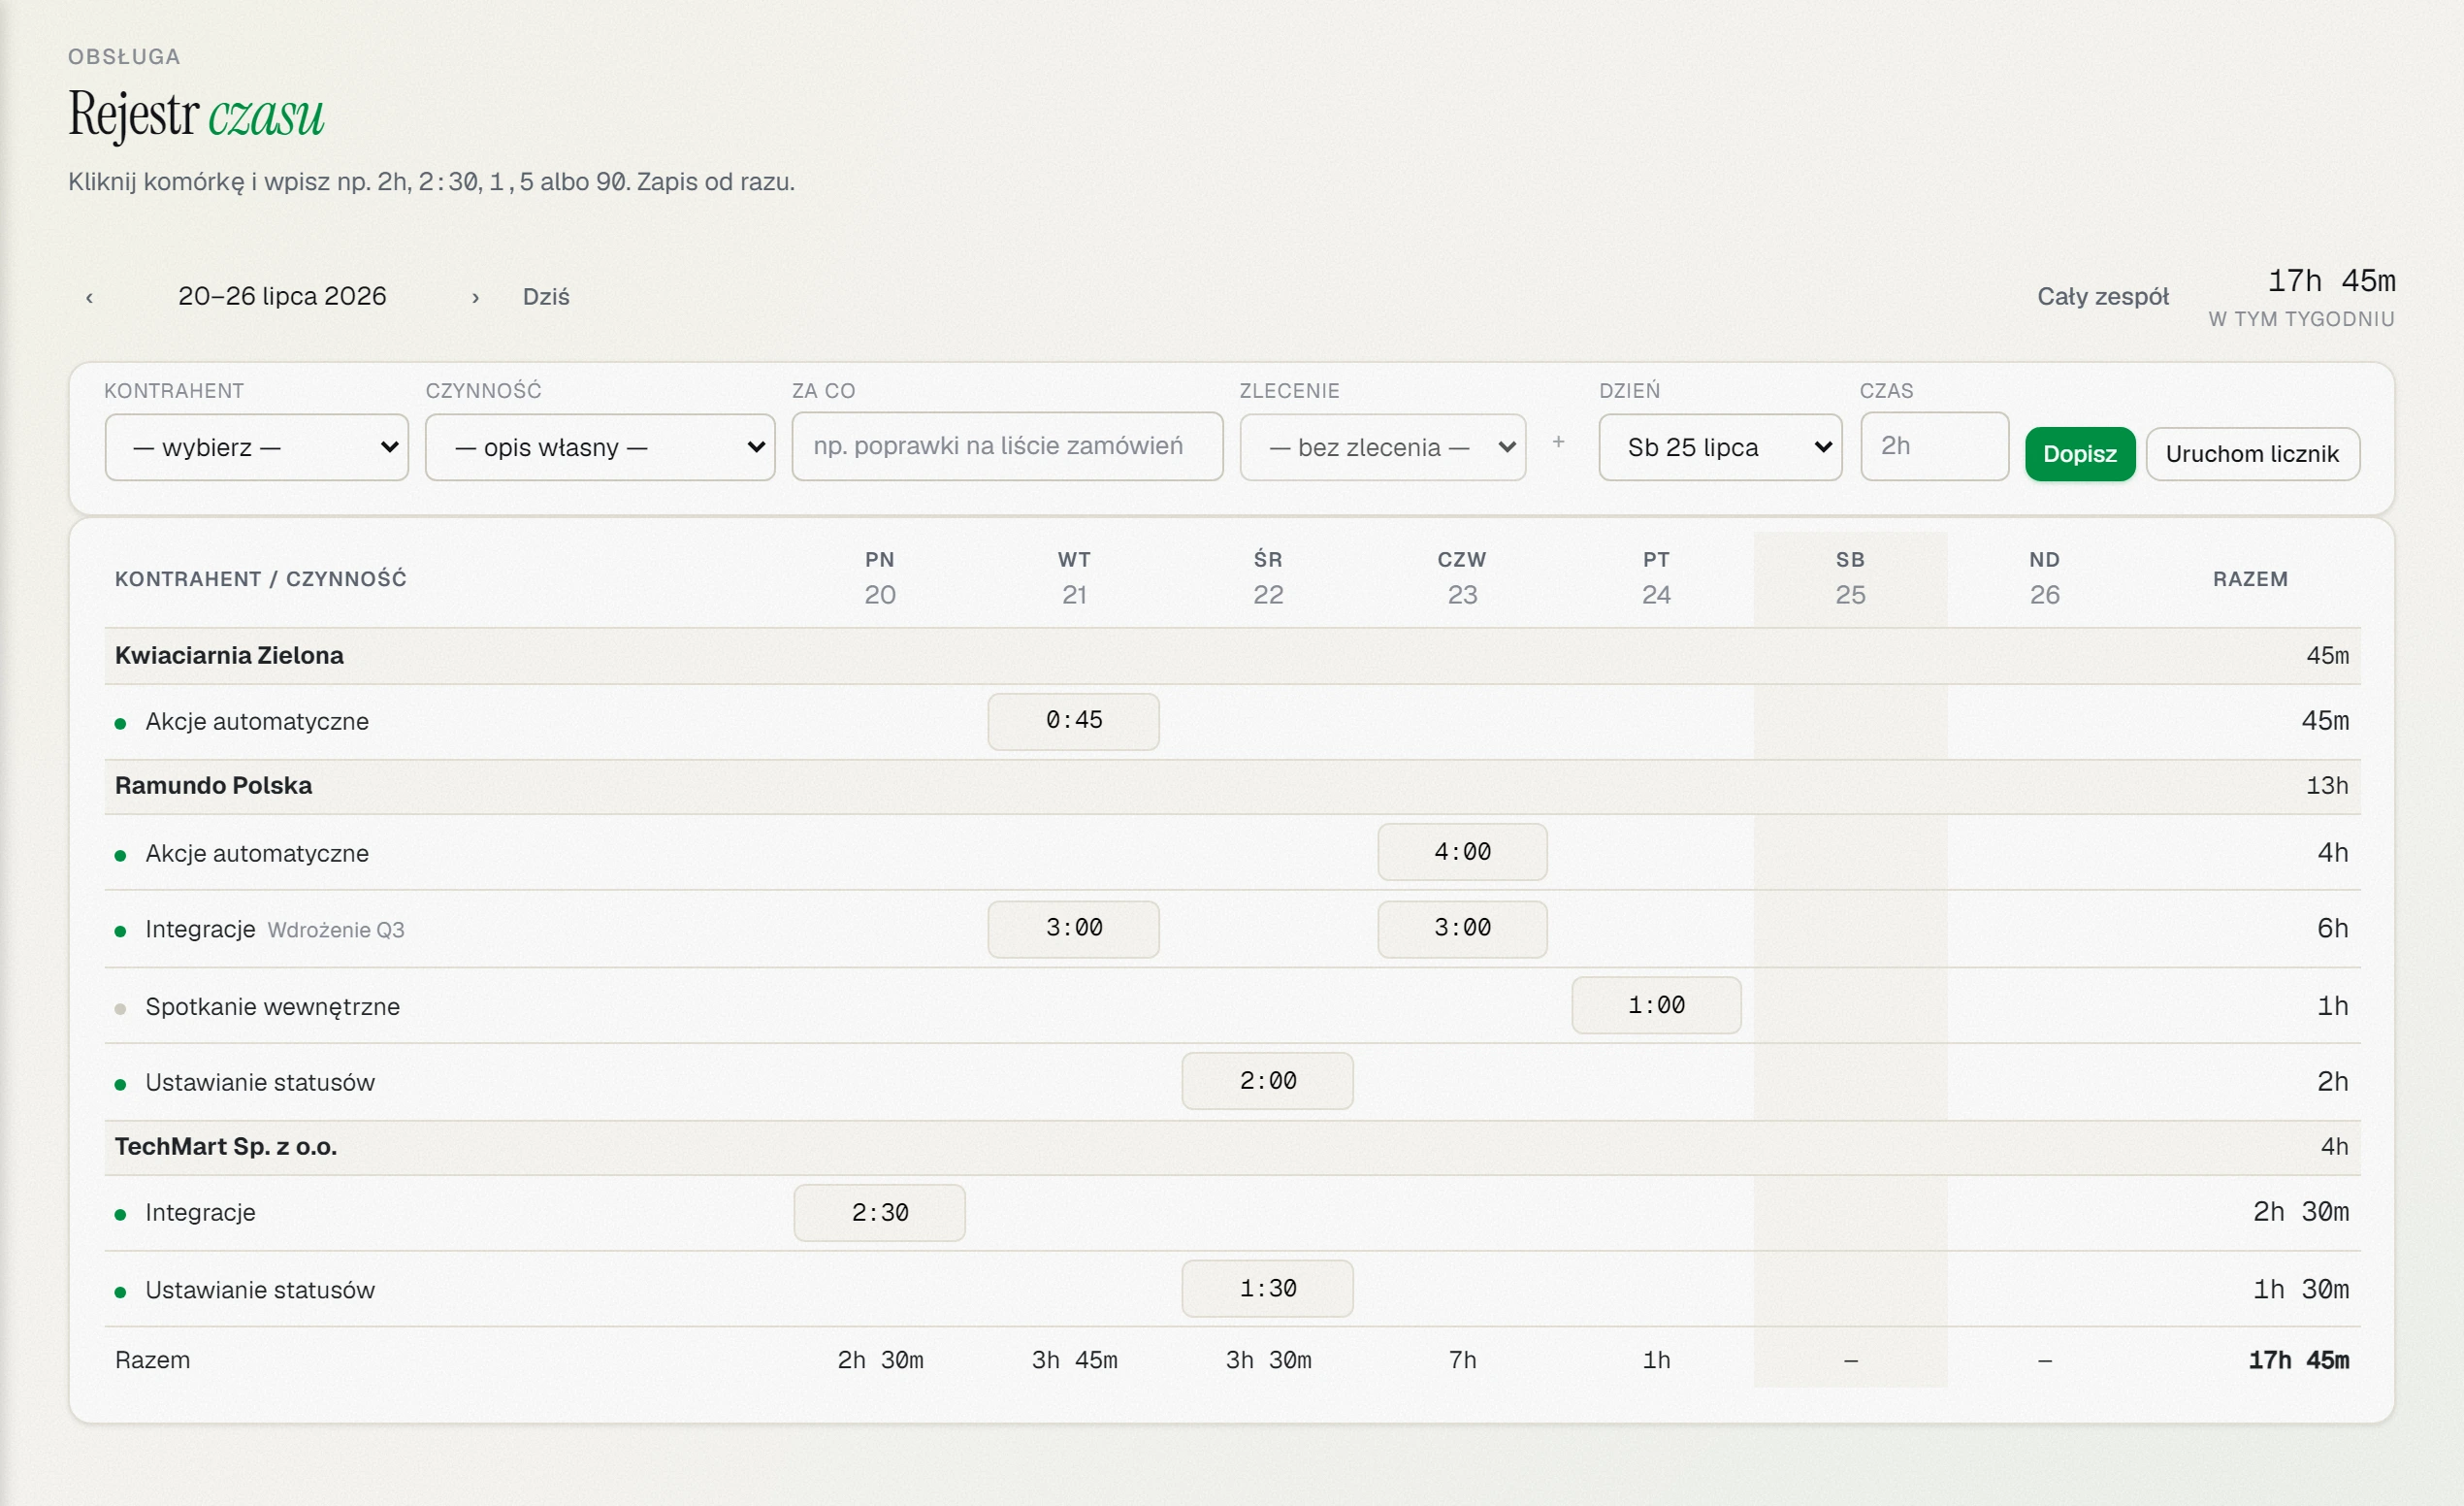Select the Kwiaciarnia Zielona group row
Viewport: 2464px width, 1506px height.
[1232, 656]
